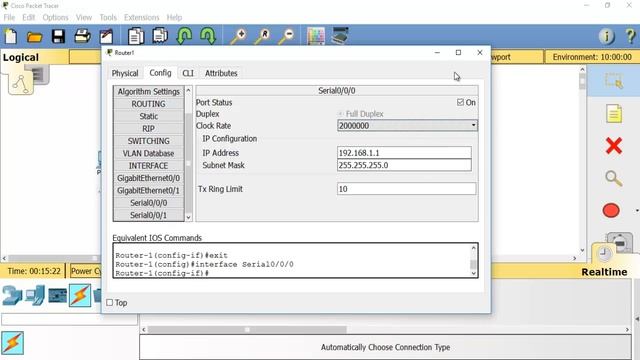This screenshot has height=360, width=640.
Task: Open a file with the folder icon
Action: point(34,37)
